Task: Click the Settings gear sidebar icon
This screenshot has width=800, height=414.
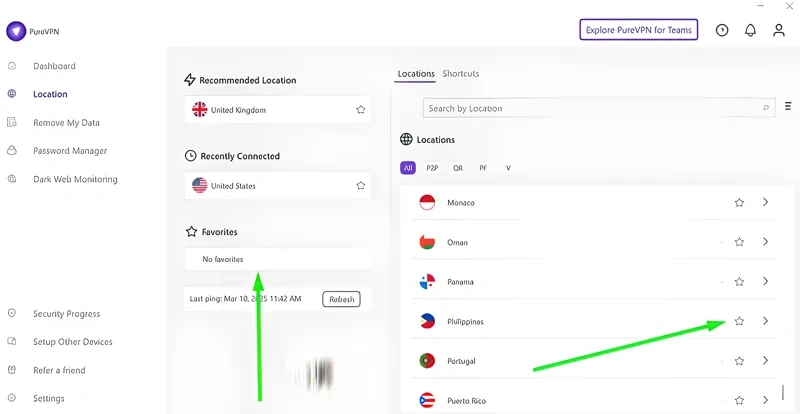Action: click(x=12, y=398)
